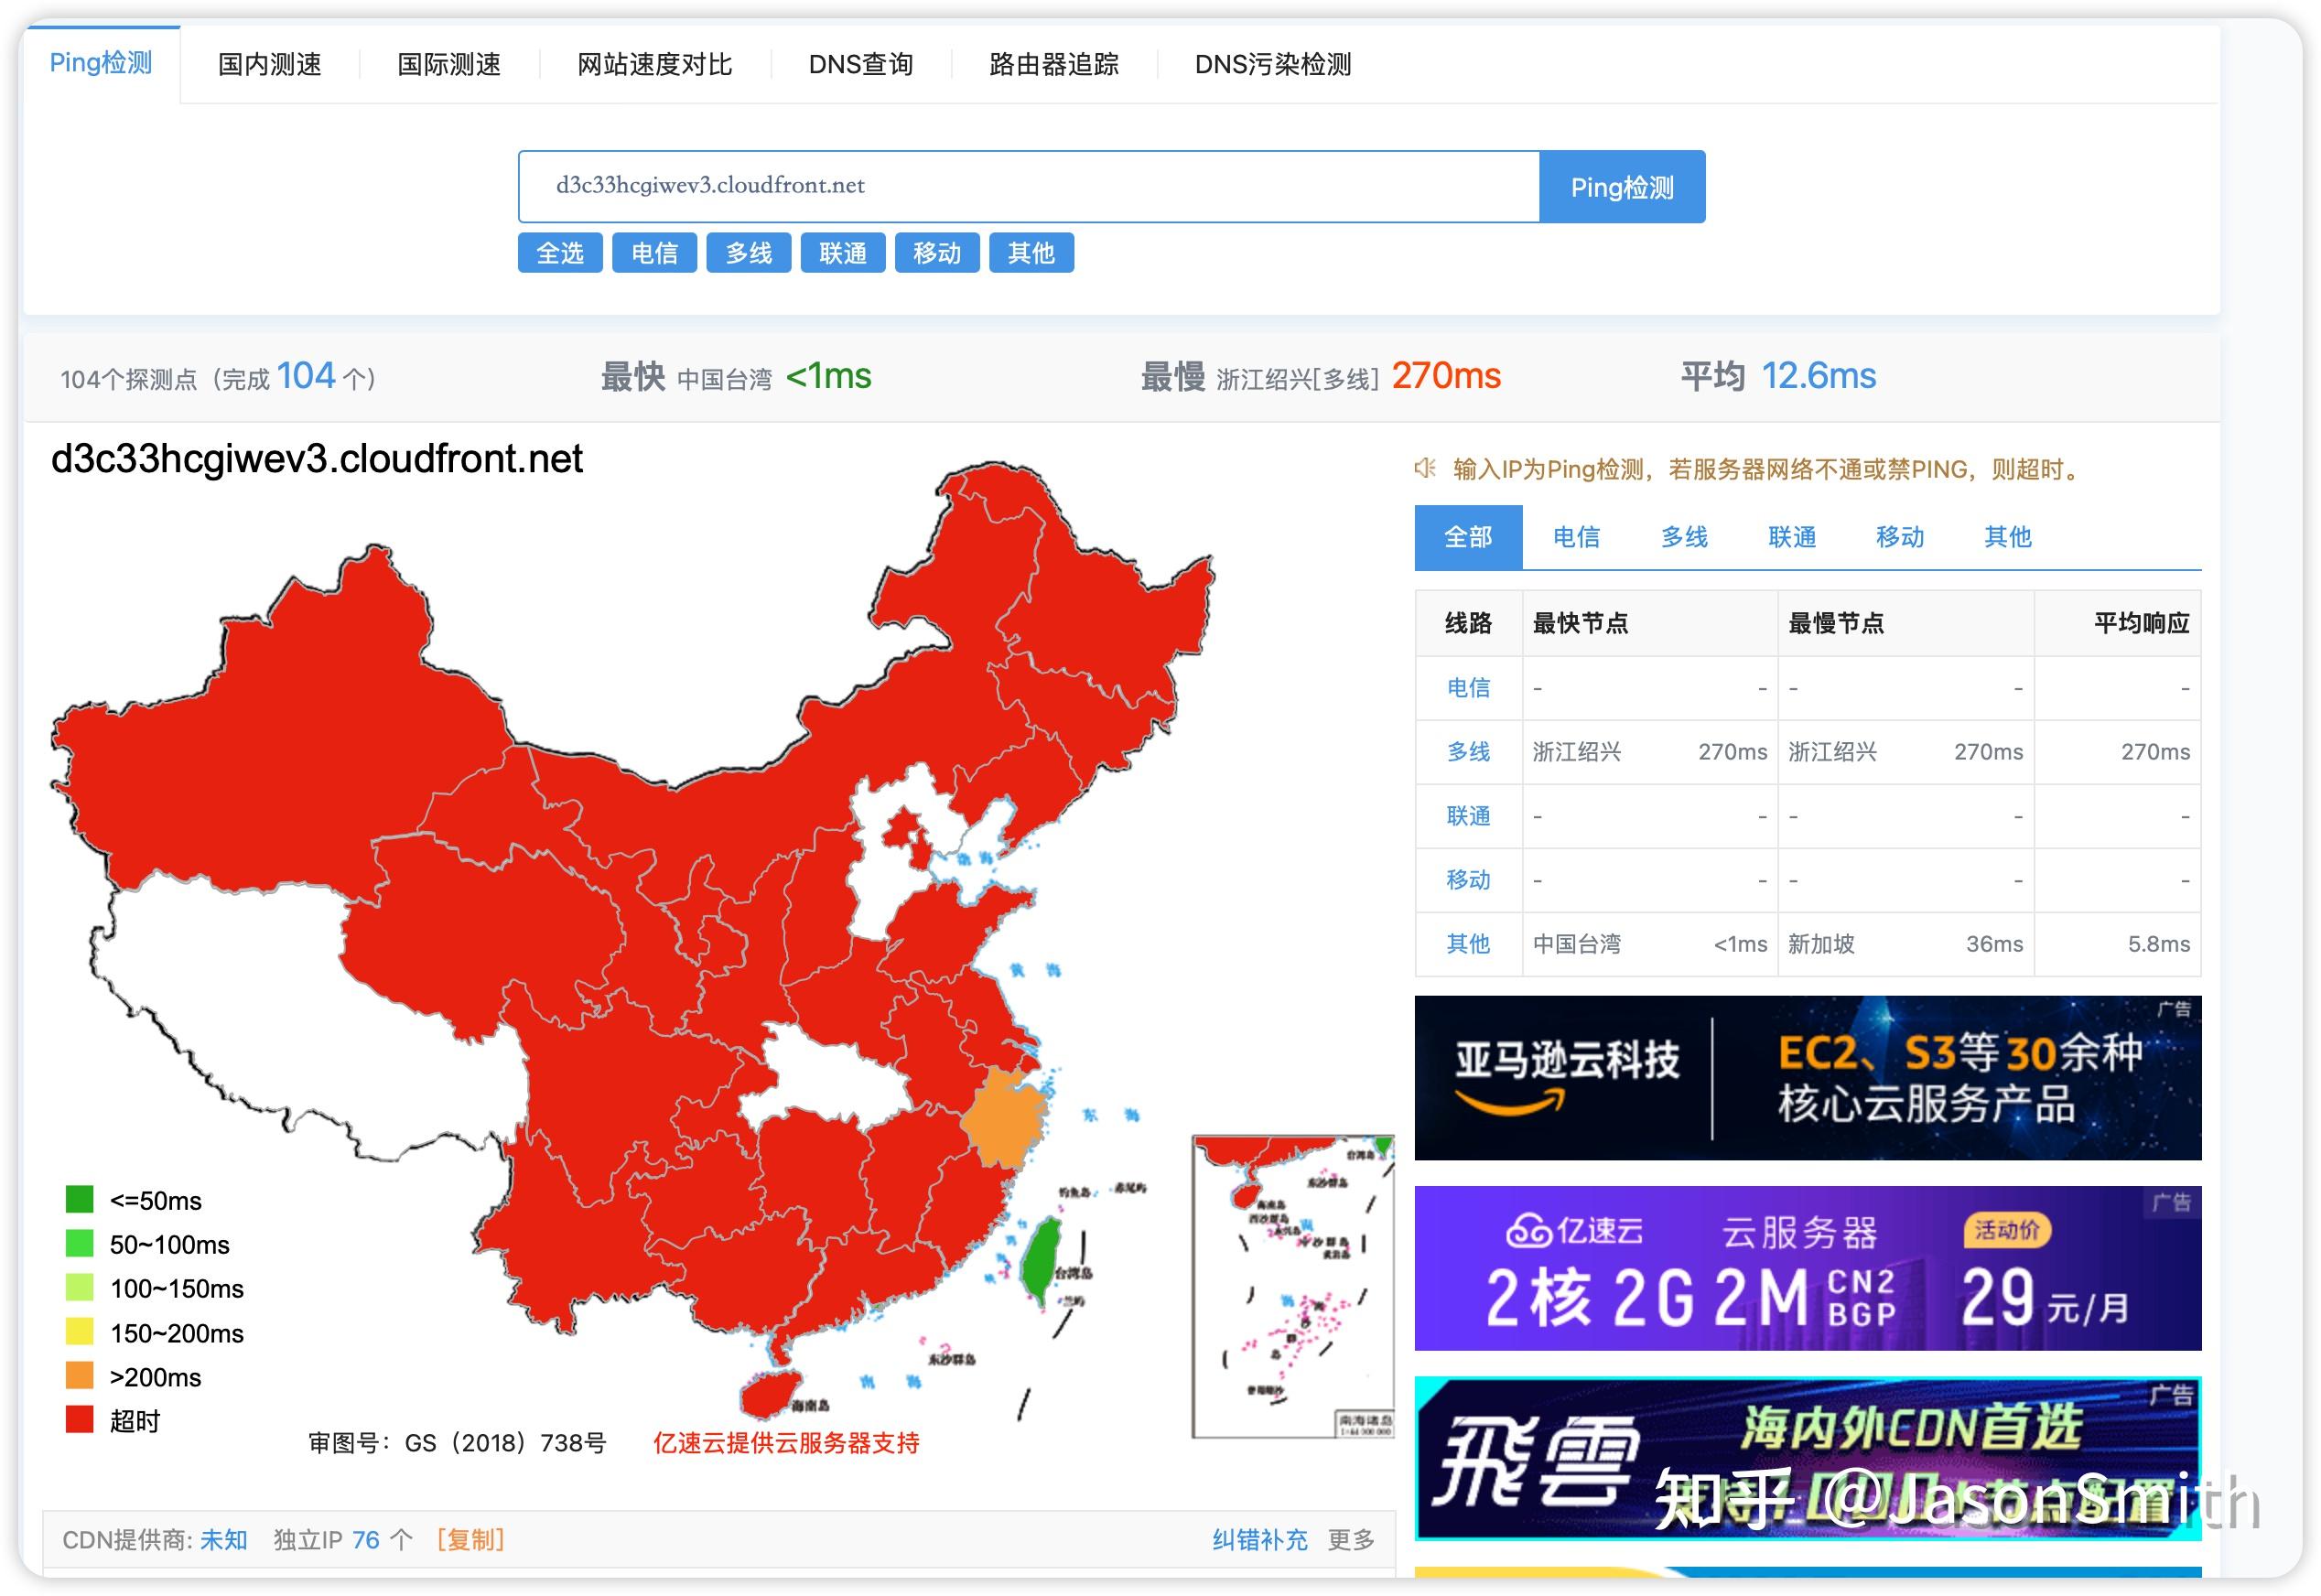This screenshot has height=1596, width=2321.
Task: Toggle the 移动 filter under the search box
Action: 937,253
